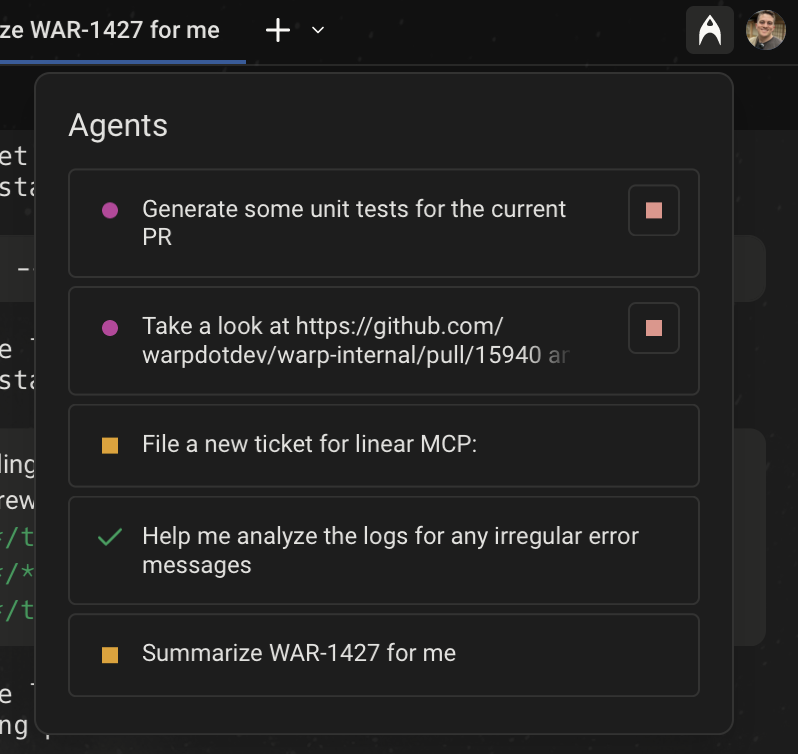Screen dimensions: 798x754
Task: Switch to the WAR-1427 tab
Action: [x=110, y=31]
